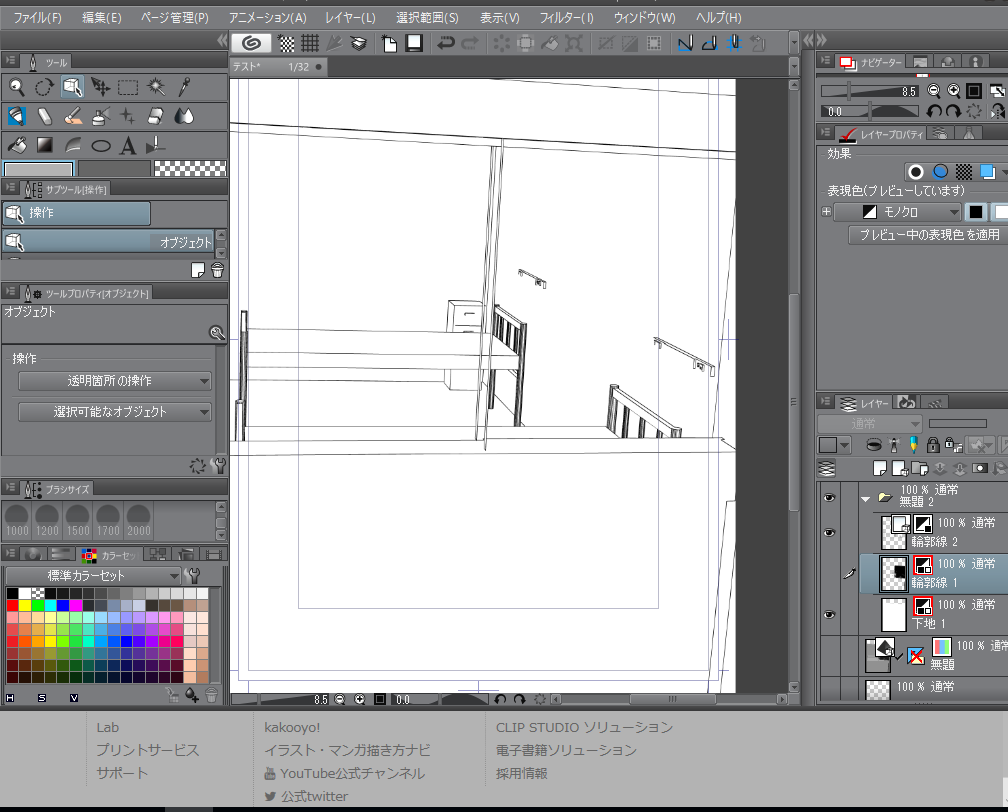The height and width of the screenshot is (812, 1008).
Task: Select the Eyedropper tool
Action: [x=184, y=87]
